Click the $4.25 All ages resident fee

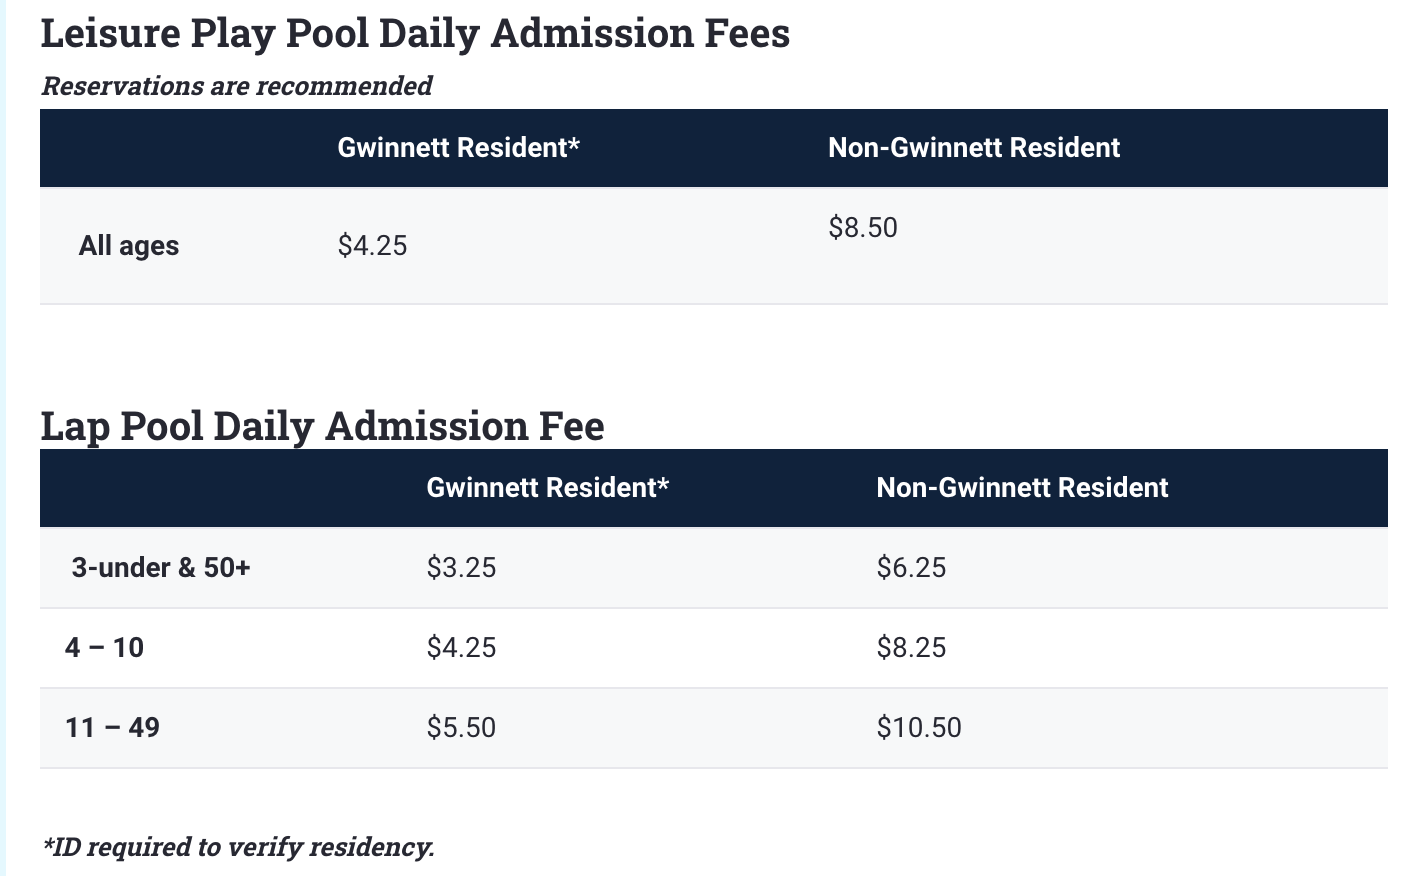coord(372,246)
